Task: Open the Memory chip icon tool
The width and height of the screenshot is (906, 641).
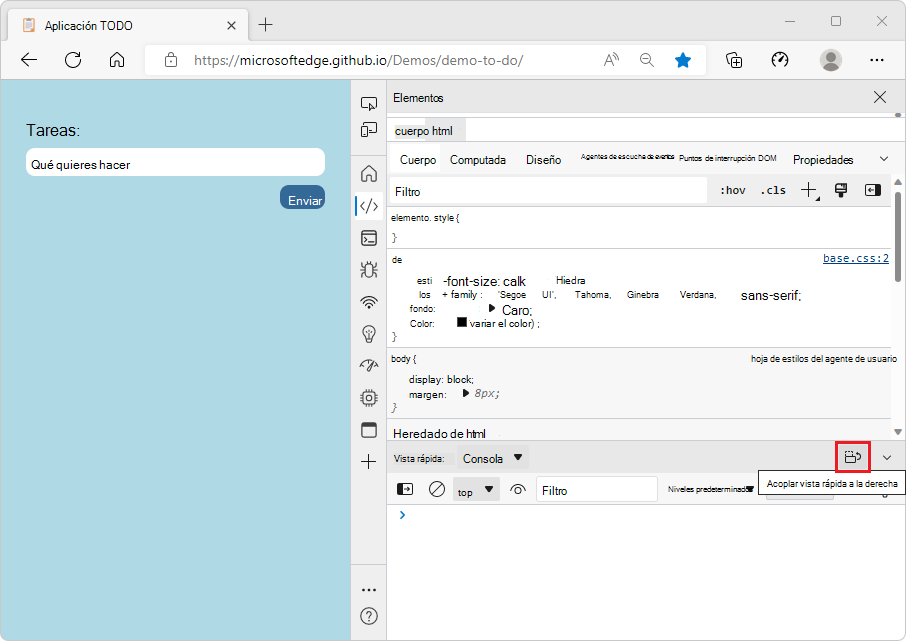Action: 369,398
